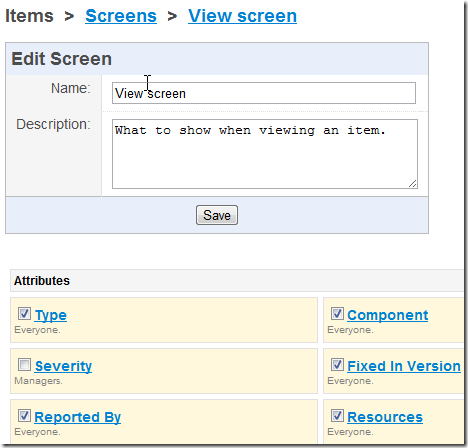Toggle the Fixed In Version checkbox
Screen dimensions: 468x448
pos(337,364)
